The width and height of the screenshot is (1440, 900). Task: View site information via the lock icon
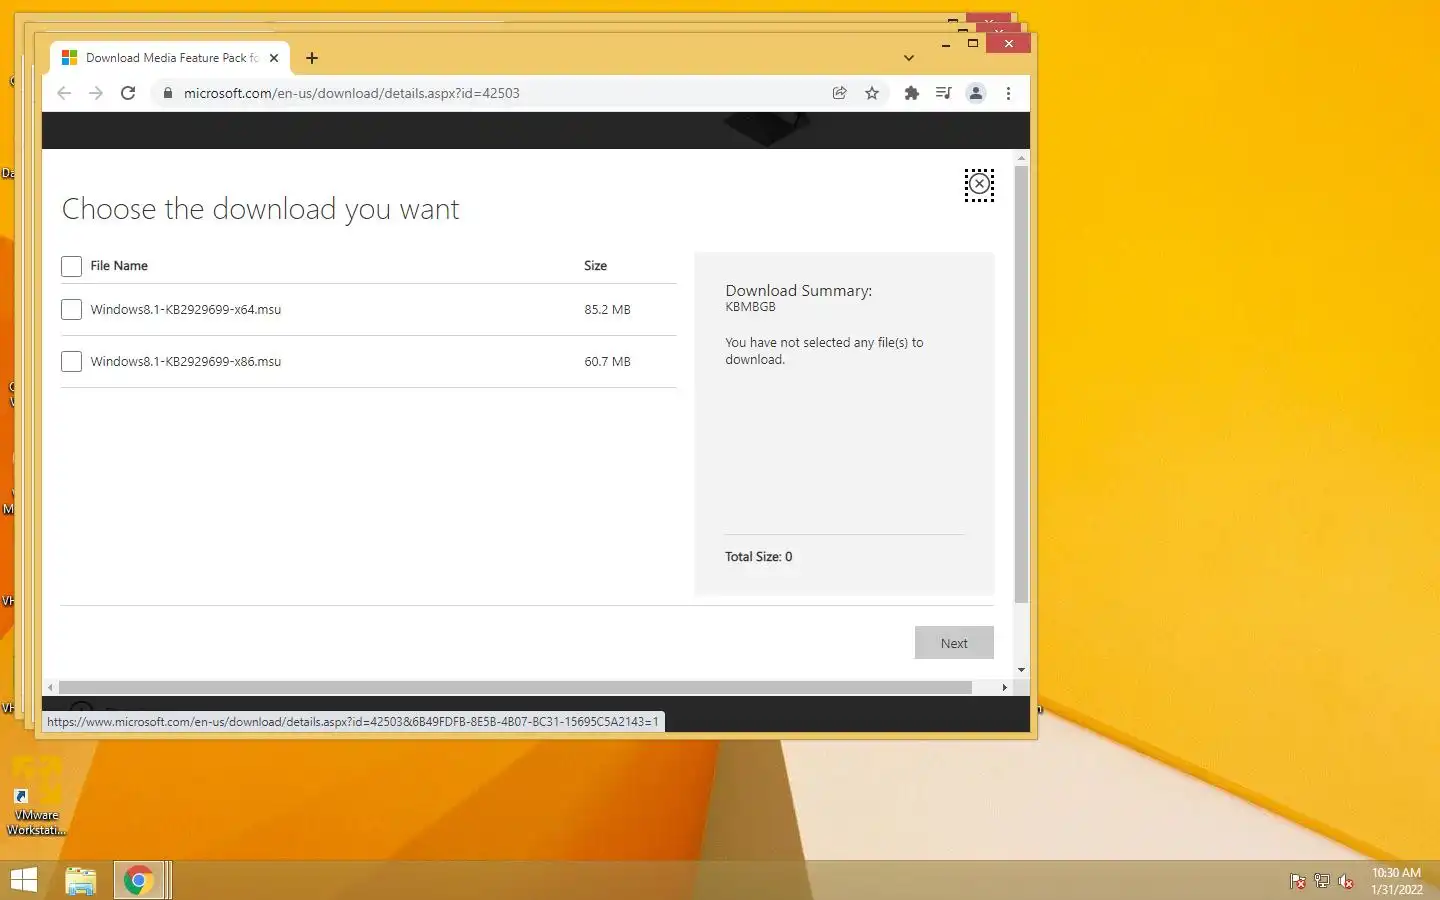coord(167,93)
